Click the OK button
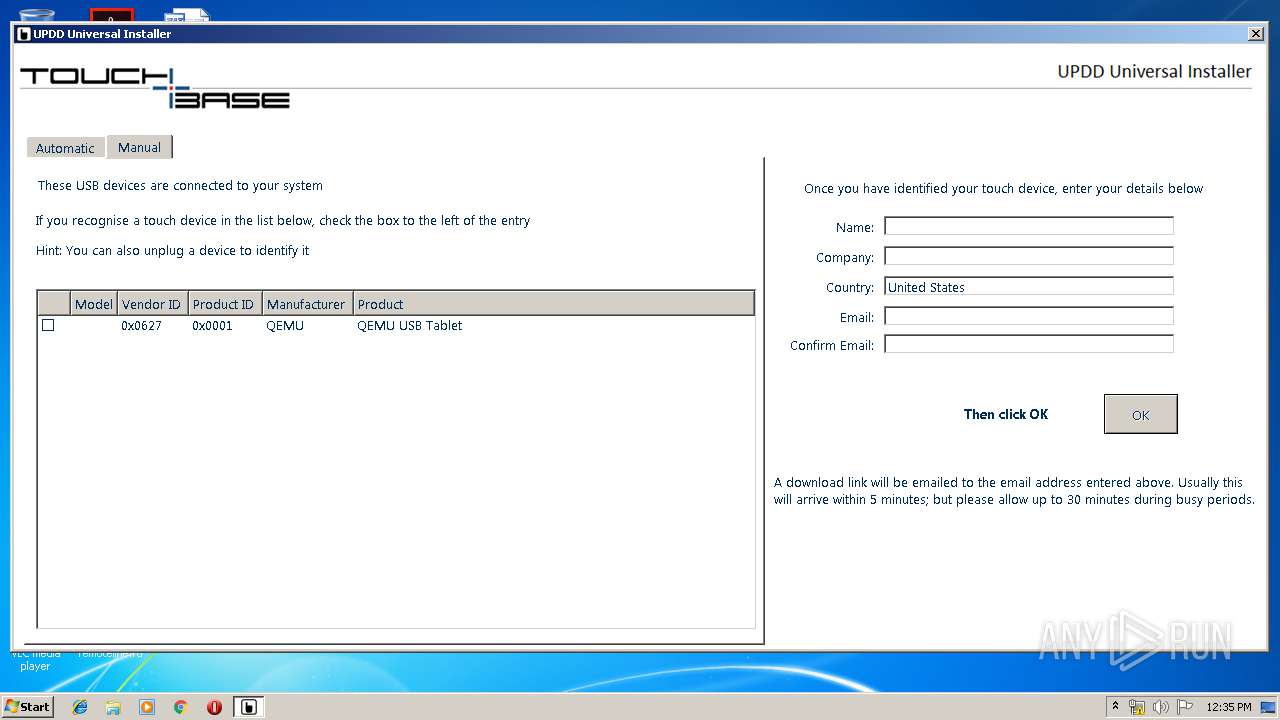This screenshot has height=720, width=1280. [1140, 414]
